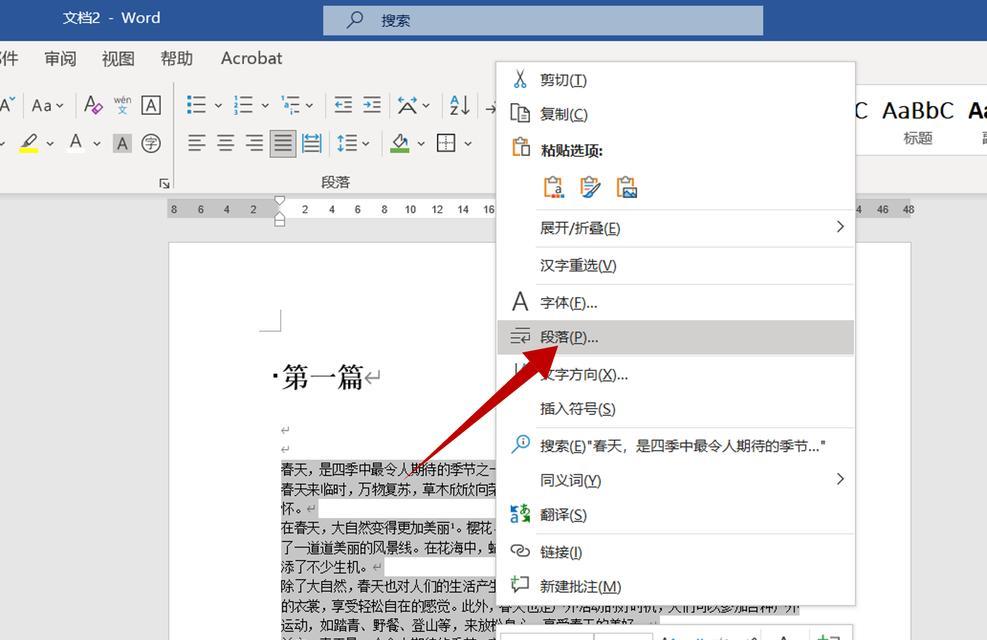The width and height of the screenshot is (987, 640).
Task: Center align the text
Action: pyautogui.click(x=225, y=143)
